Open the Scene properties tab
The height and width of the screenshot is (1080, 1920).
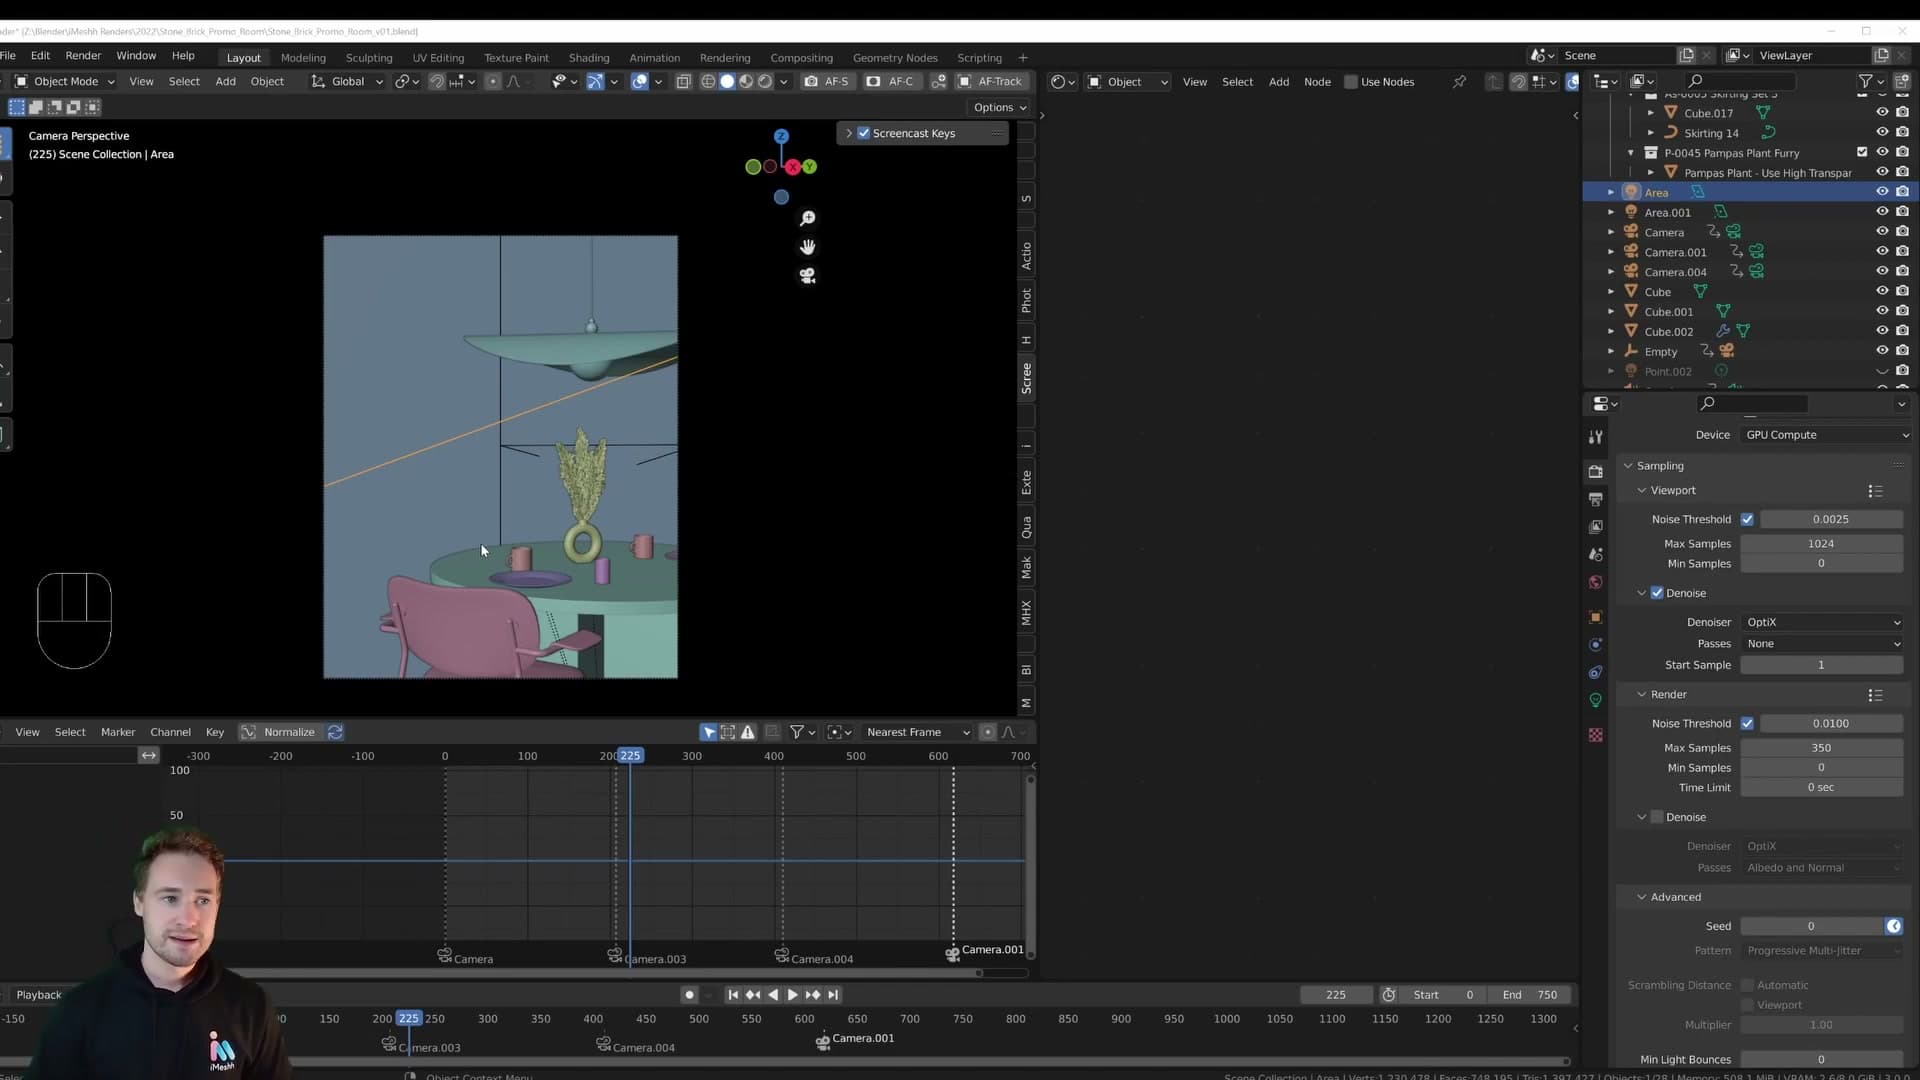[1596, 554]
